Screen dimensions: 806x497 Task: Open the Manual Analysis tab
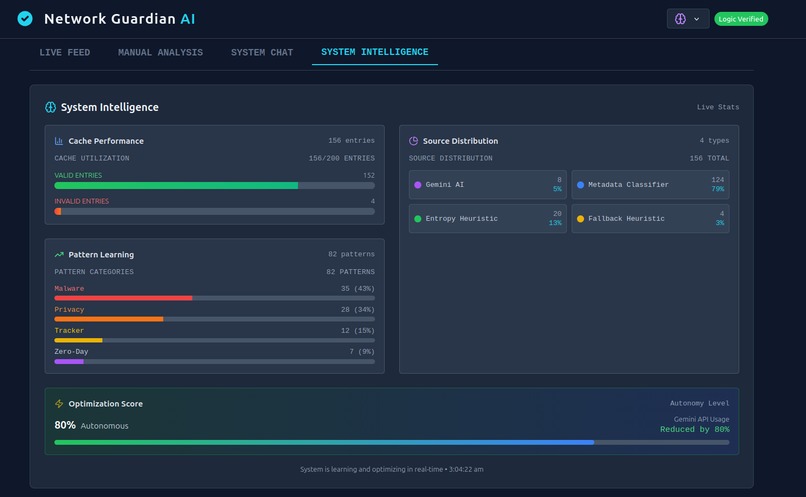[160, 52]
